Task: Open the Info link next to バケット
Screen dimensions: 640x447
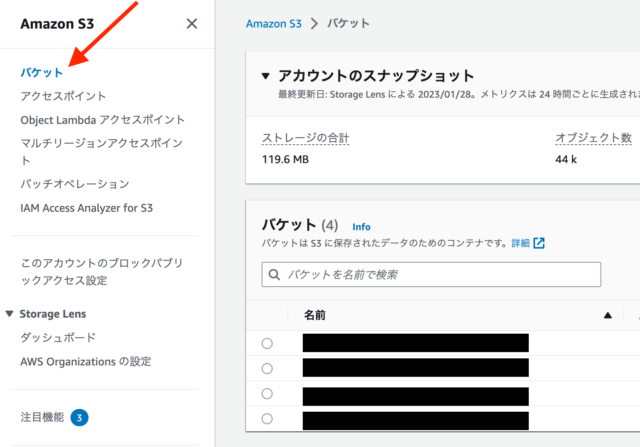Action: [x=361, y=227]
